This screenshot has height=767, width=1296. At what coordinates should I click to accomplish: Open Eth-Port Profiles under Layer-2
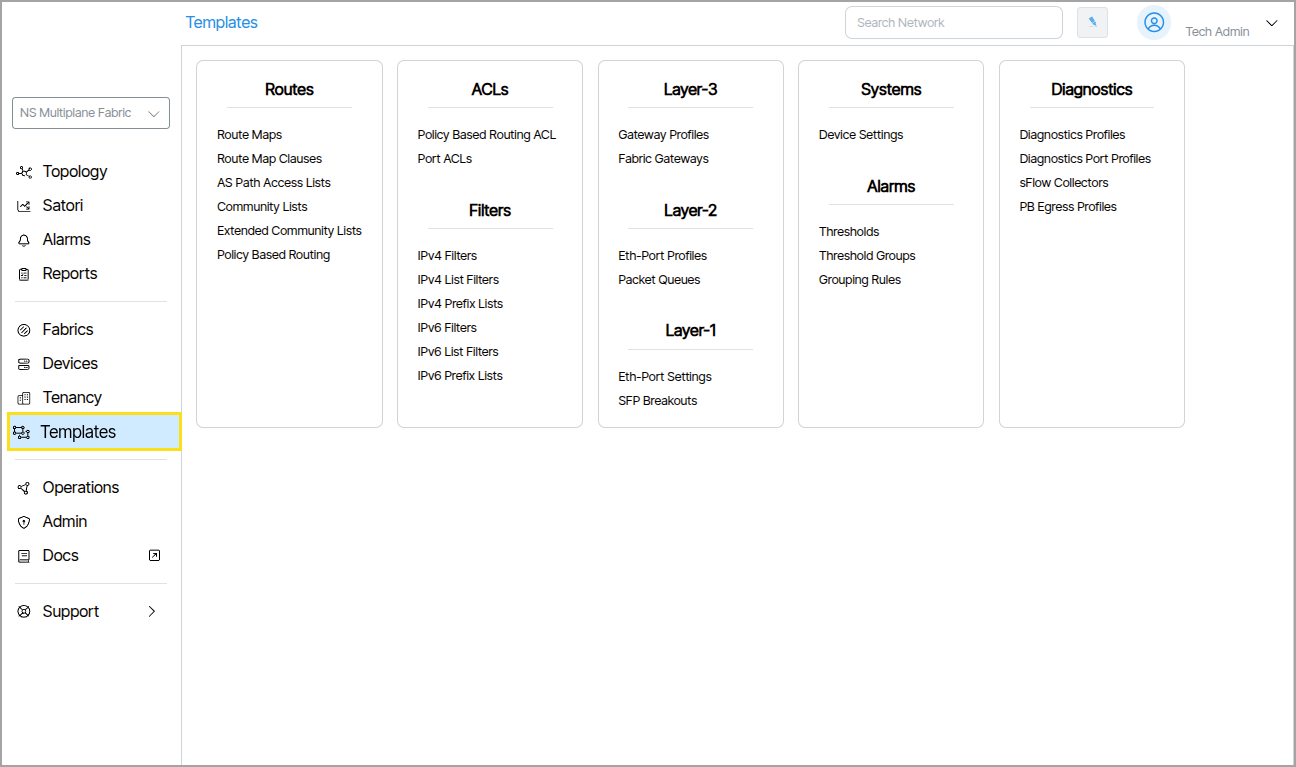[x=663, y=256]
